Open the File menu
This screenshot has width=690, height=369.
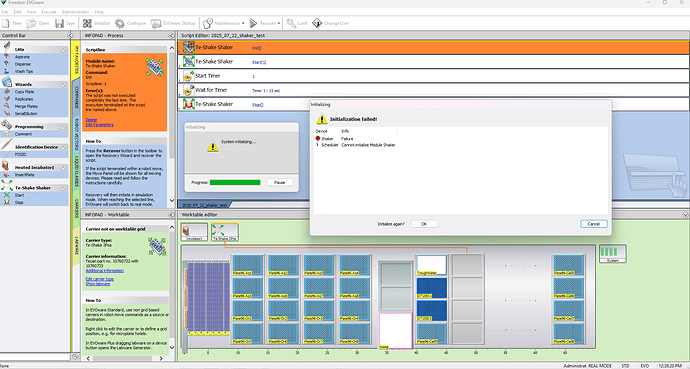4,12
